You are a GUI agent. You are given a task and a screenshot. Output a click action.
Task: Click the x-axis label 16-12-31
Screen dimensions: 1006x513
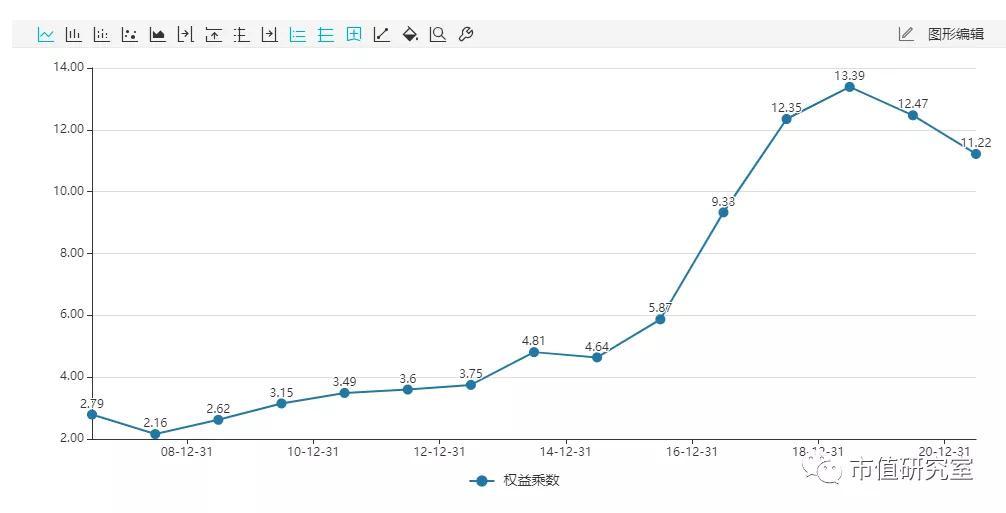pos(692,452)
